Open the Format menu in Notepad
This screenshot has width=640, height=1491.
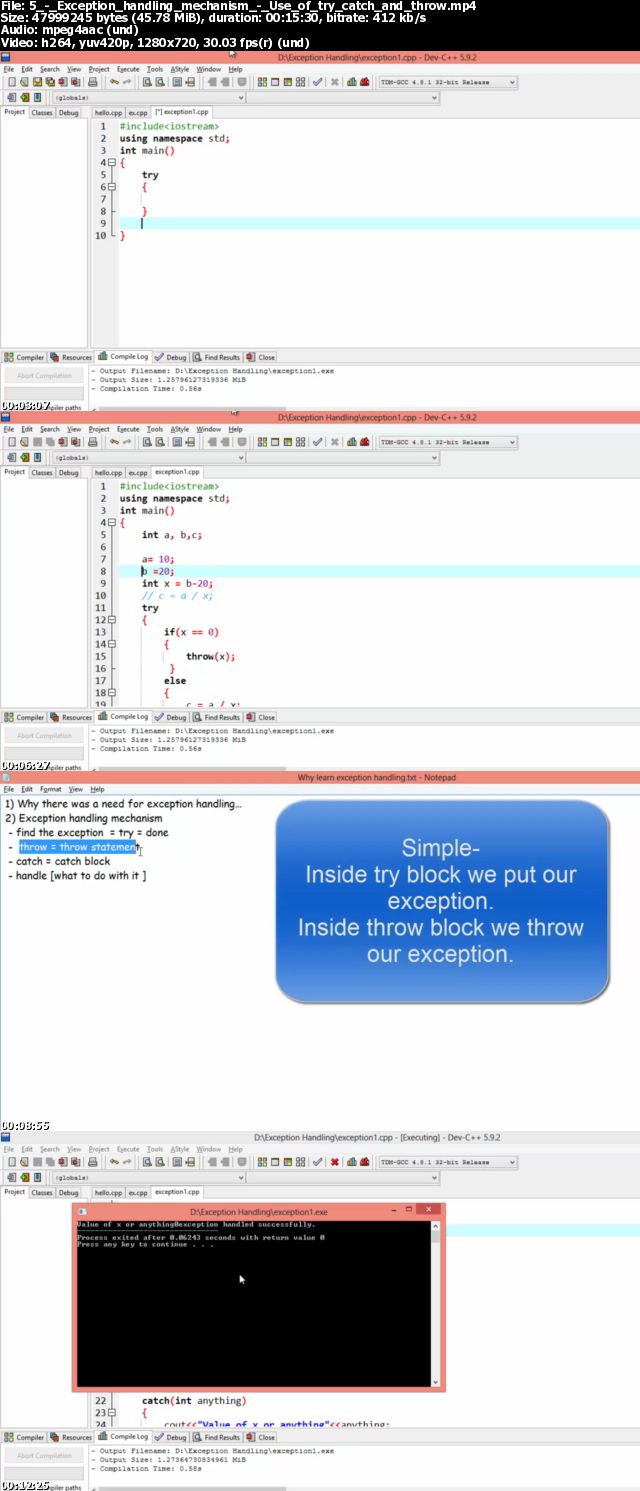point(50,789)
